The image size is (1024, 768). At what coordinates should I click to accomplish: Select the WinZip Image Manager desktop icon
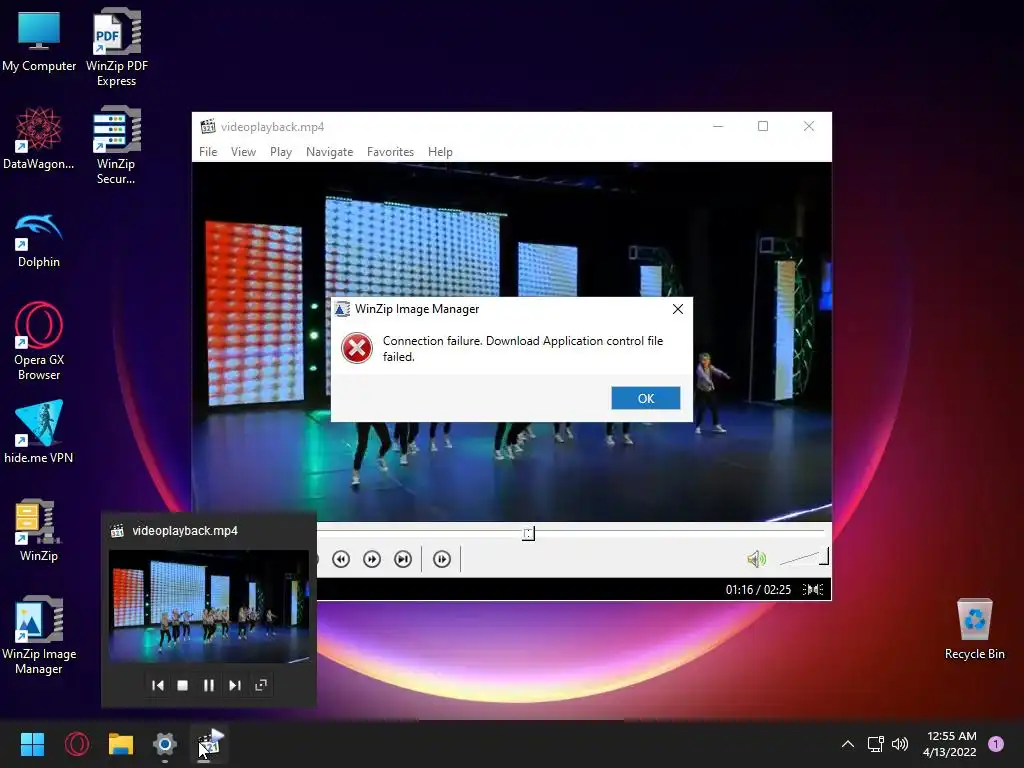(x=39, y=635)
